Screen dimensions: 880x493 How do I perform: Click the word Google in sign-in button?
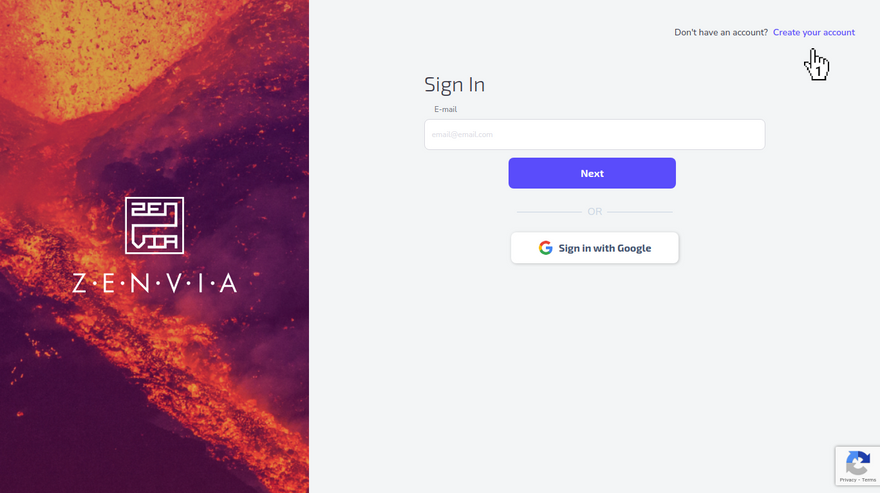point(634,248)
